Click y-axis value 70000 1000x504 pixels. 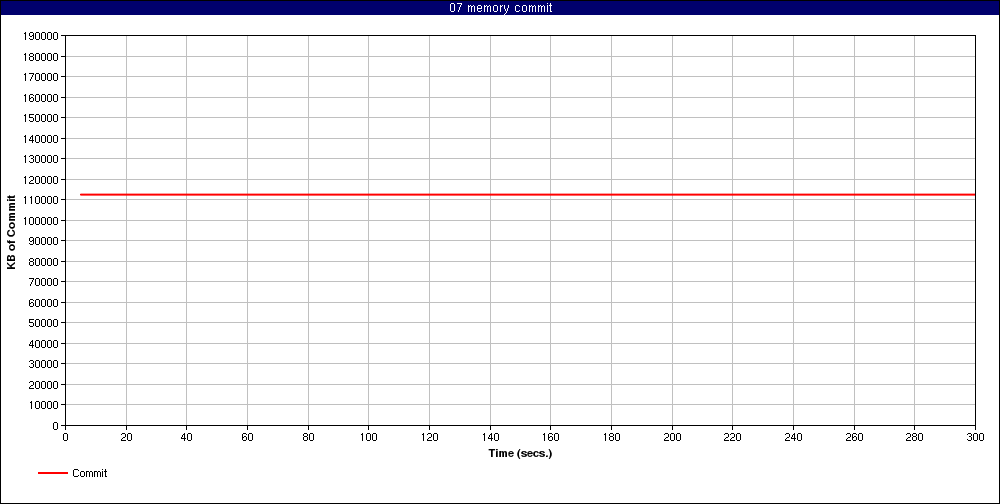click(x=43, y=282)
